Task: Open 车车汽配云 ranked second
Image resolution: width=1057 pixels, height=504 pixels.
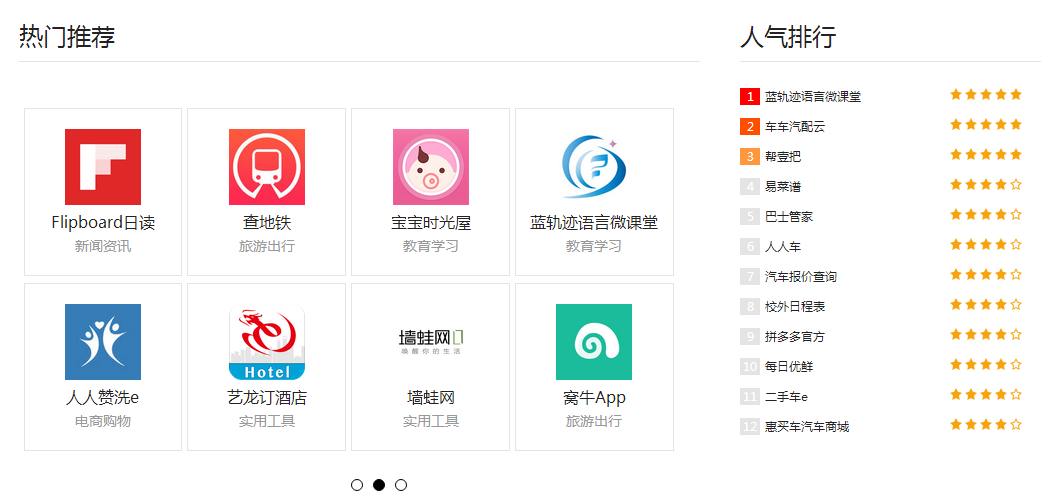Action: [x=795, y=127]
